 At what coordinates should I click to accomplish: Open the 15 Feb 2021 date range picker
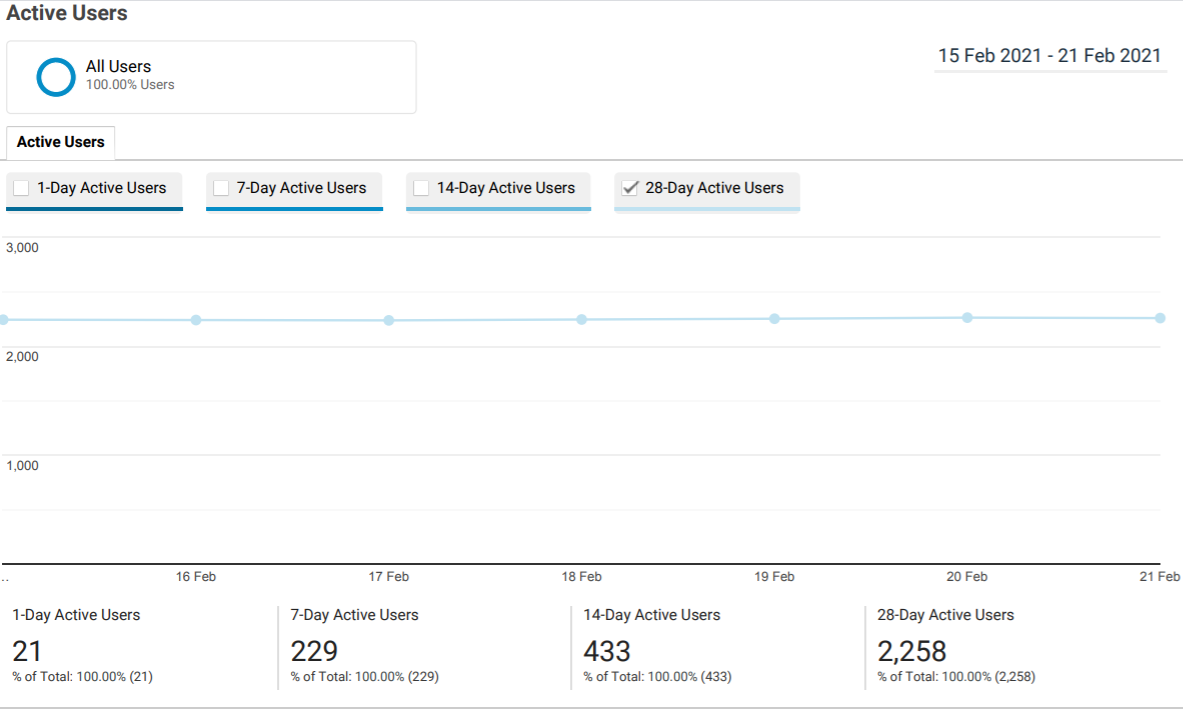pos(1049,56)
